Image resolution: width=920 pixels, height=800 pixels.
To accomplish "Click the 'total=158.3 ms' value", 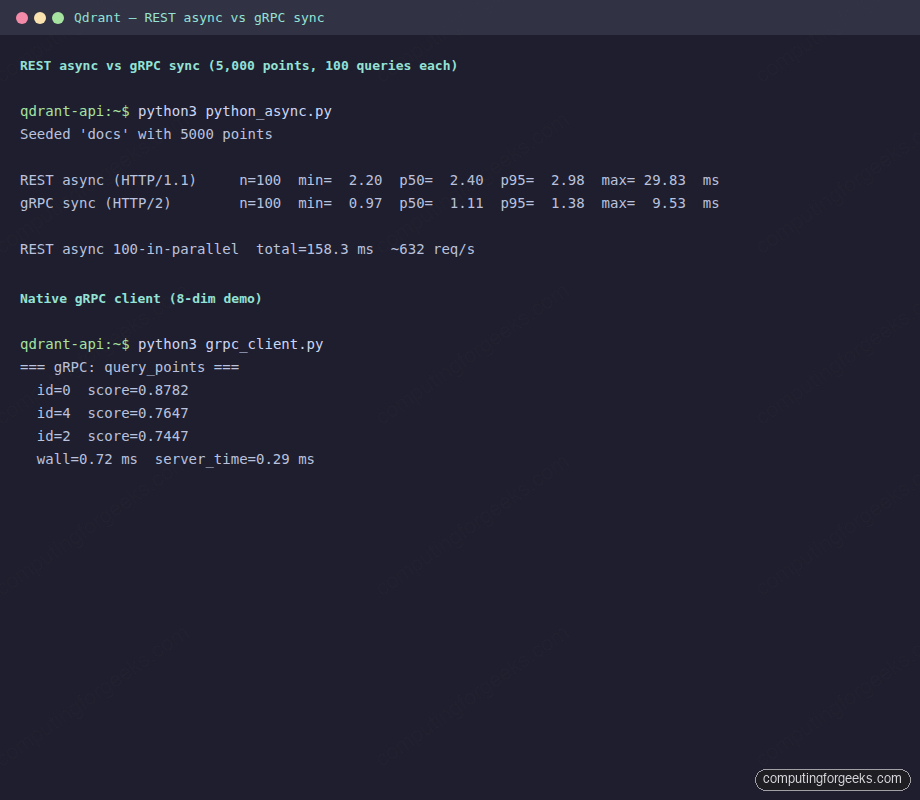I will [314, 249].
